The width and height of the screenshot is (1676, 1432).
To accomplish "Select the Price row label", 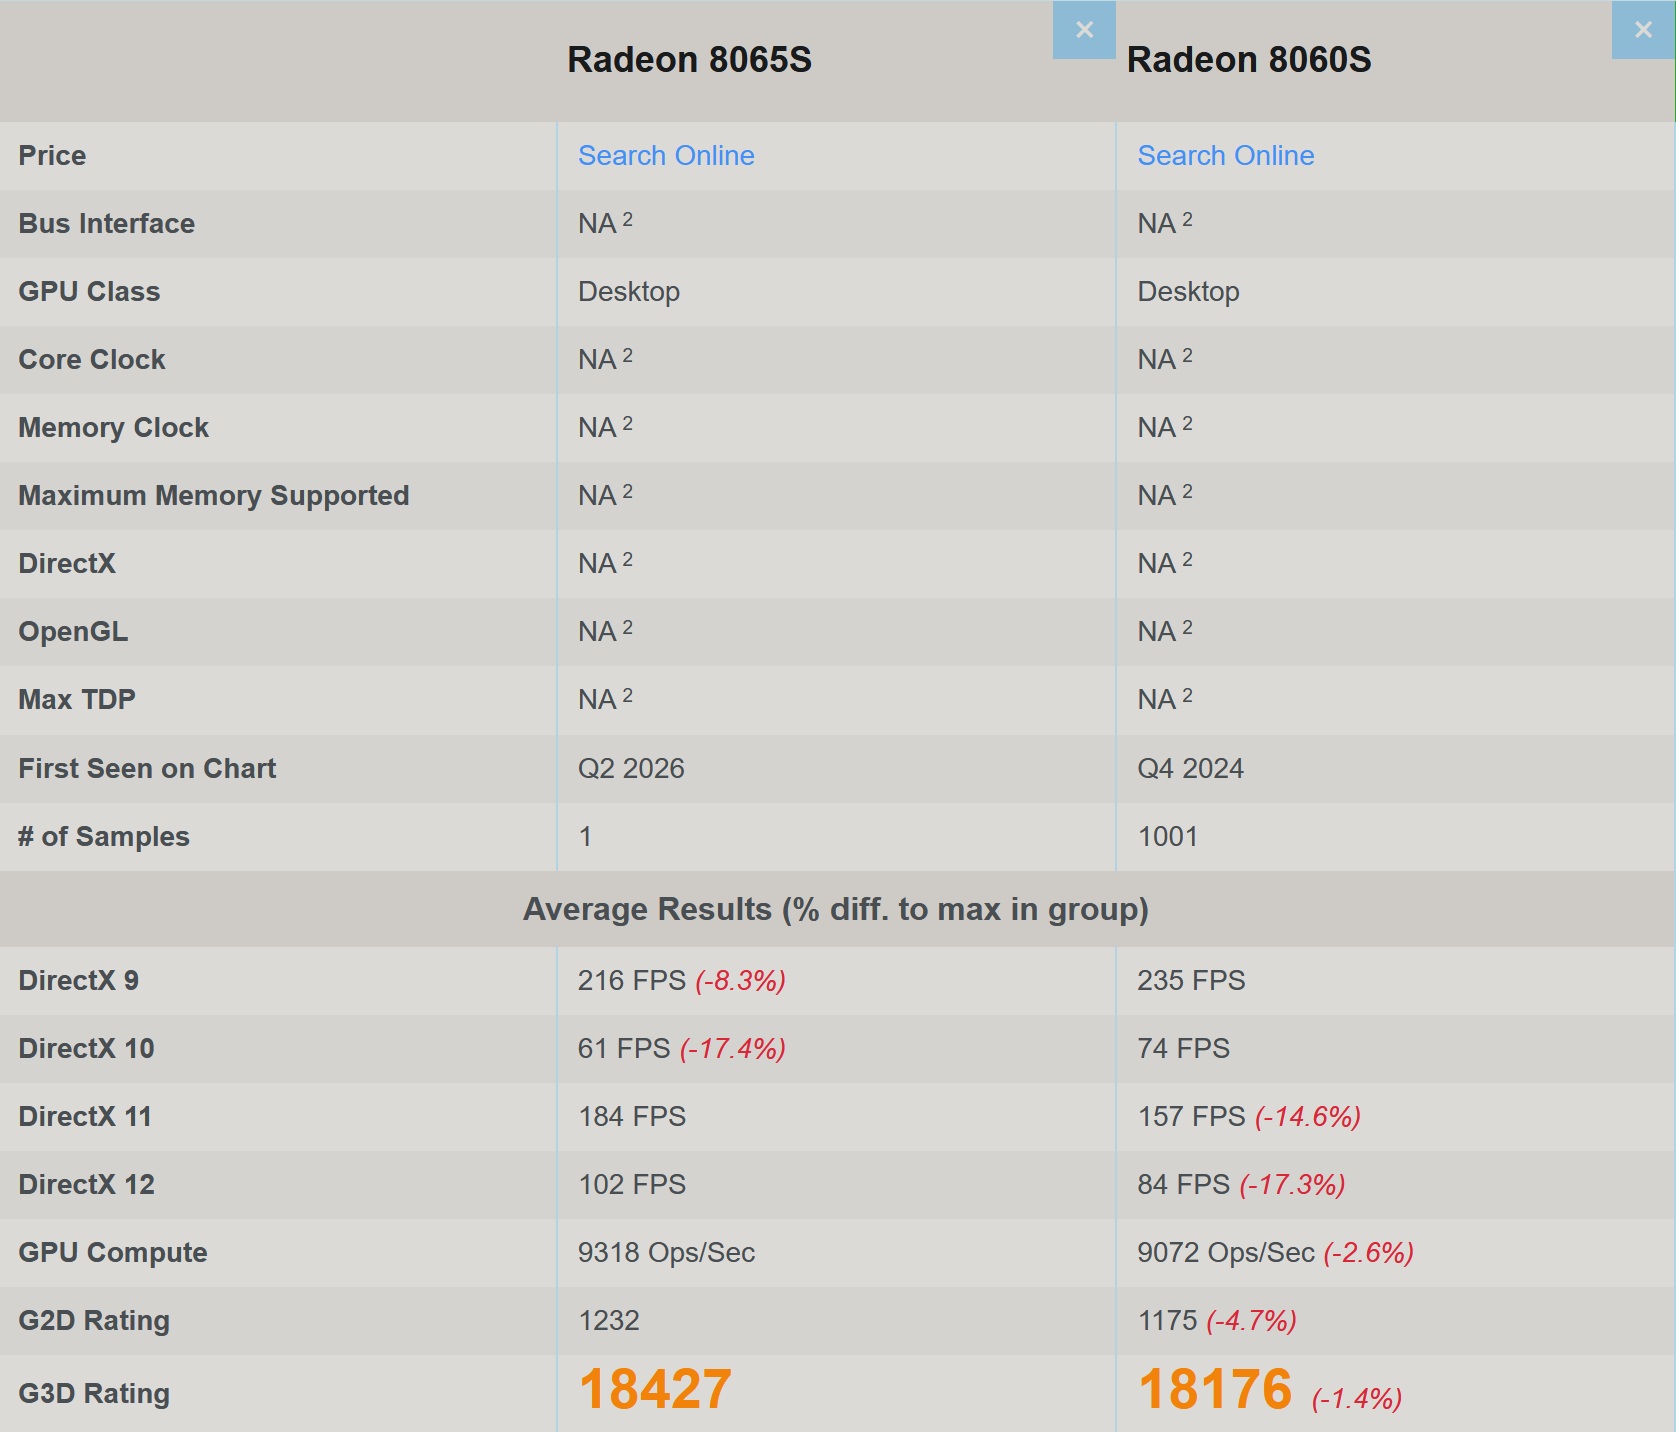I will coord(52,156).
